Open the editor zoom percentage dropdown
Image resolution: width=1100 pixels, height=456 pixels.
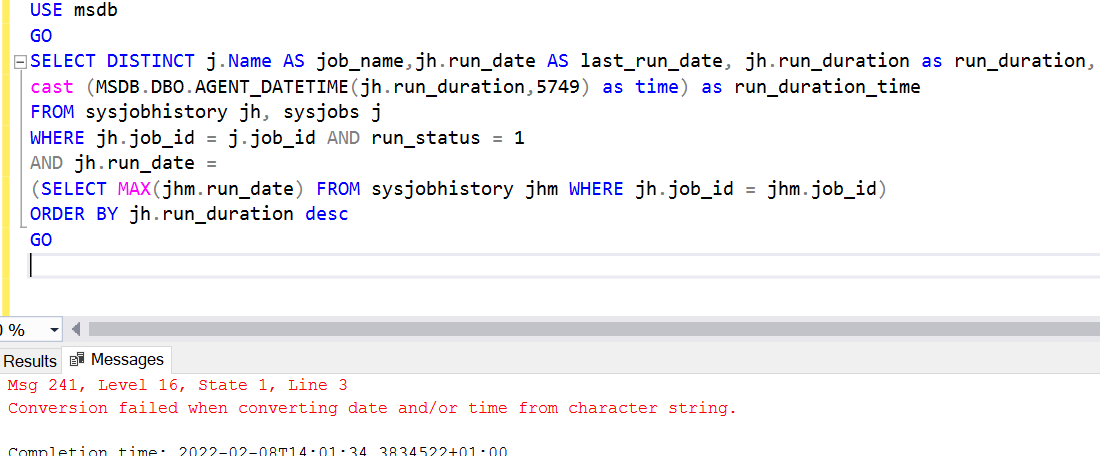click(x=53, y=329)
